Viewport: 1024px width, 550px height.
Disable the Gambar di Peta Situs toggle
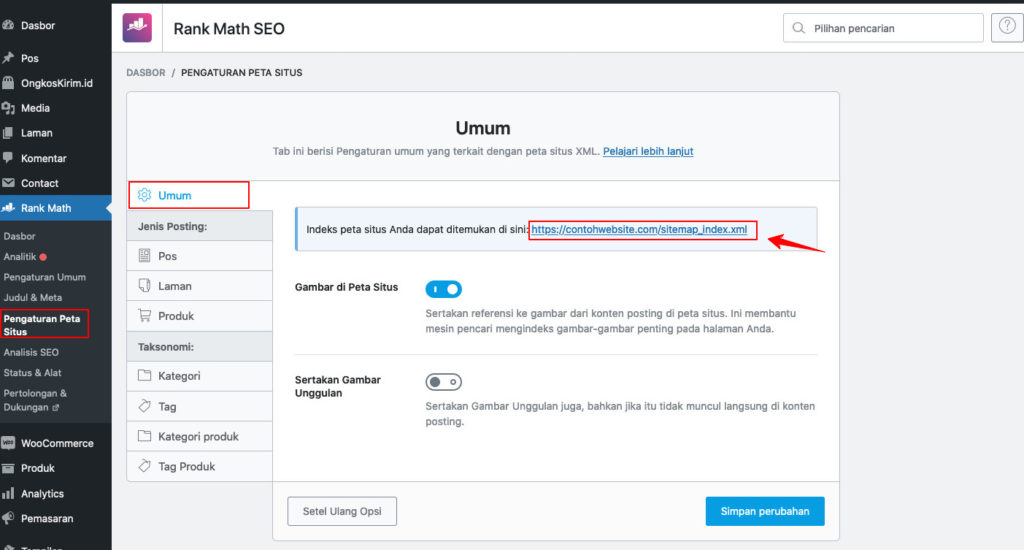click(443, 289)
